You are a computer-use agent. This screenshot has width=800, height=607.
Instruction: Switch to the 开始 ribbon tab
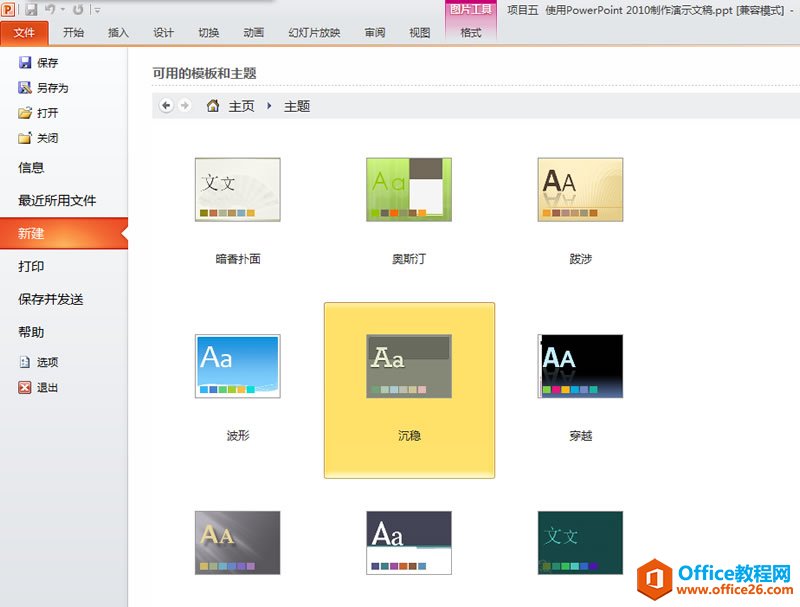tap(75, 32)
